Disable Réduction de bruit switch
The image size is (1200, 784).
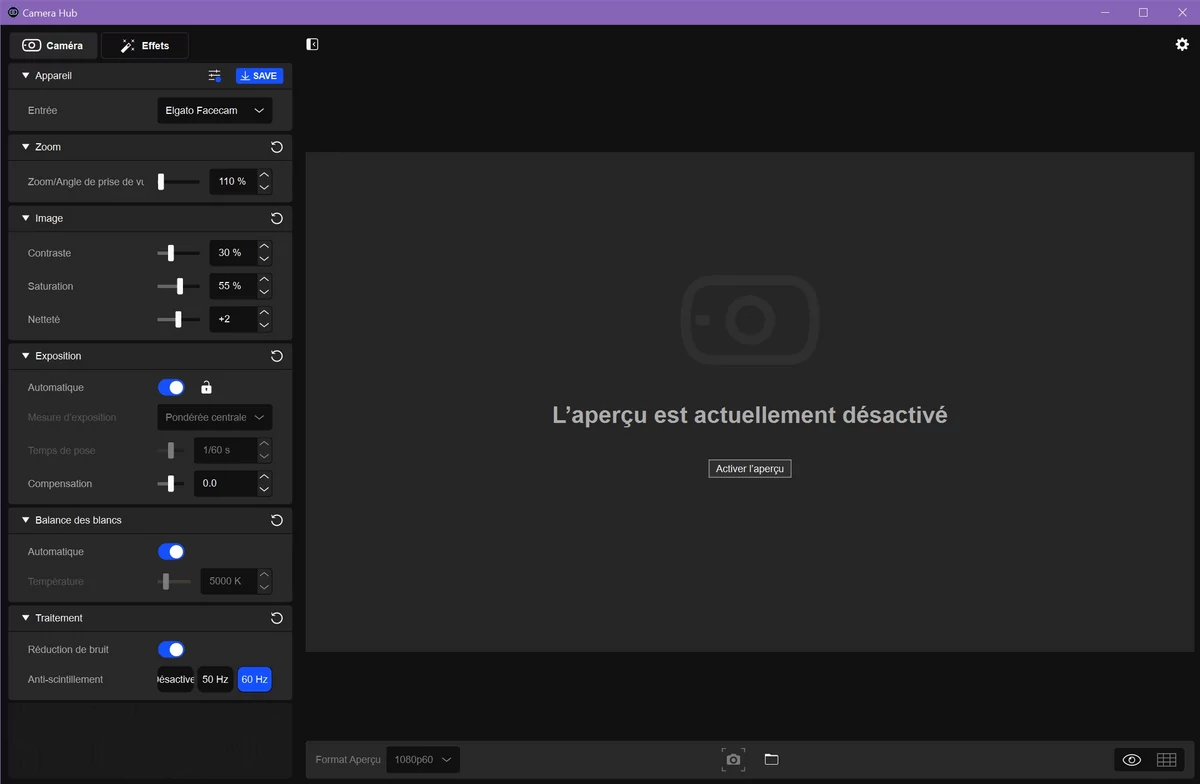171,650
